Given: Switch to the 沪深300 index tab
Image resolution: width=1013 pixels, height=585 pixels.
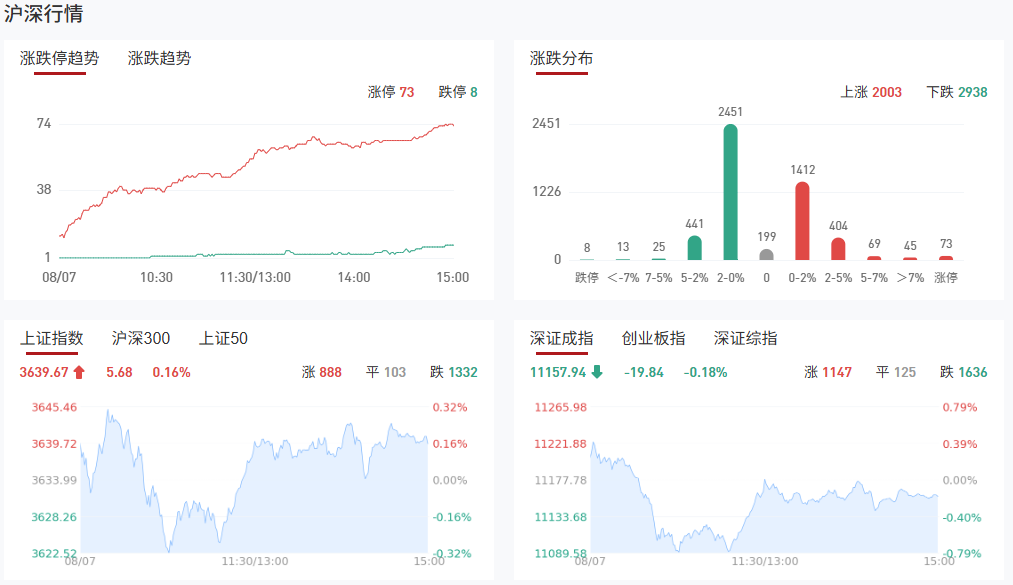Looking at the screenshot, I should [141, 338].
